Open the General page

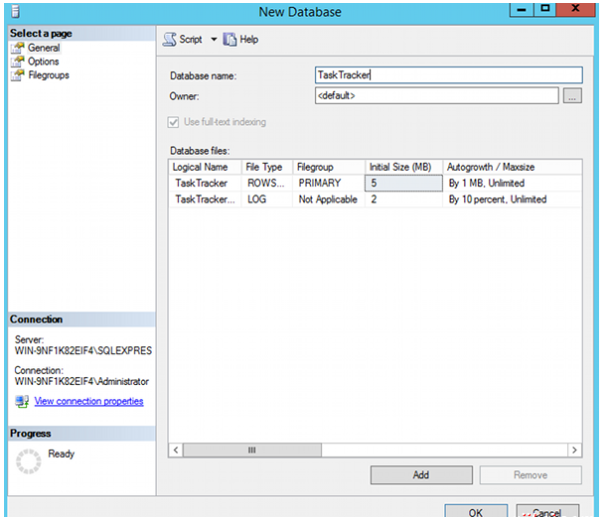[x=44, y=48]
